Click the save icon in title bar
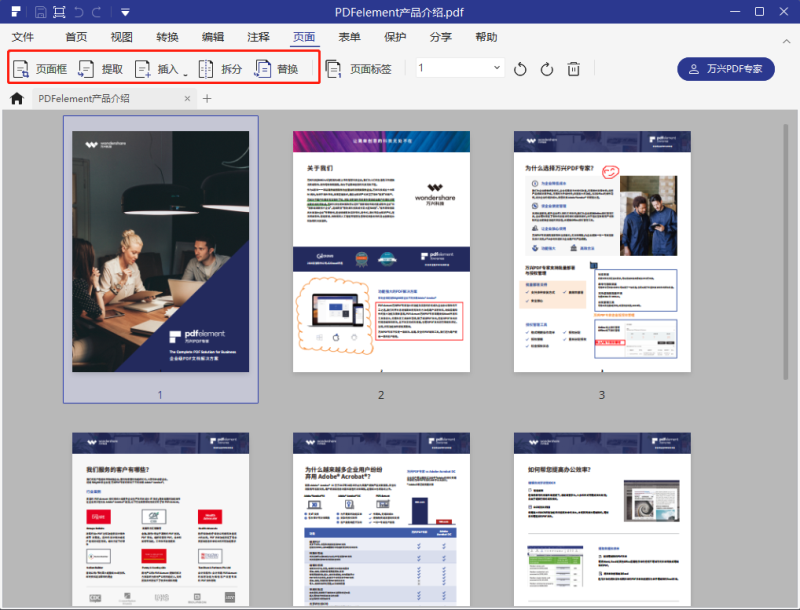Image resolution: width=800 pixels, height=610 pixels. click(x=40, y=12)
